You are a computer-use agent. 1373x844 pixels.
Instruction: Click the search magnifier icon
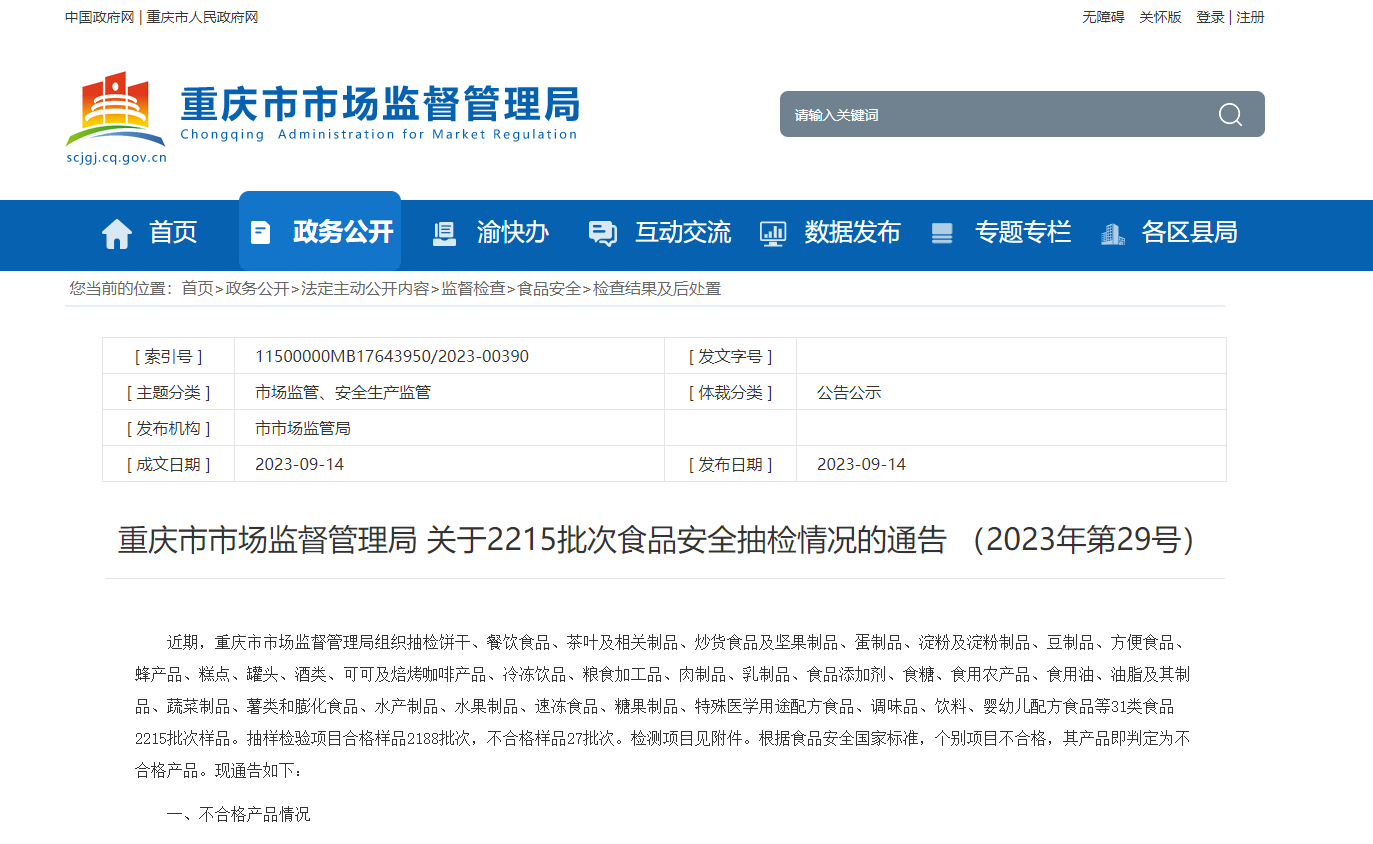click(x=1230, y=115)
